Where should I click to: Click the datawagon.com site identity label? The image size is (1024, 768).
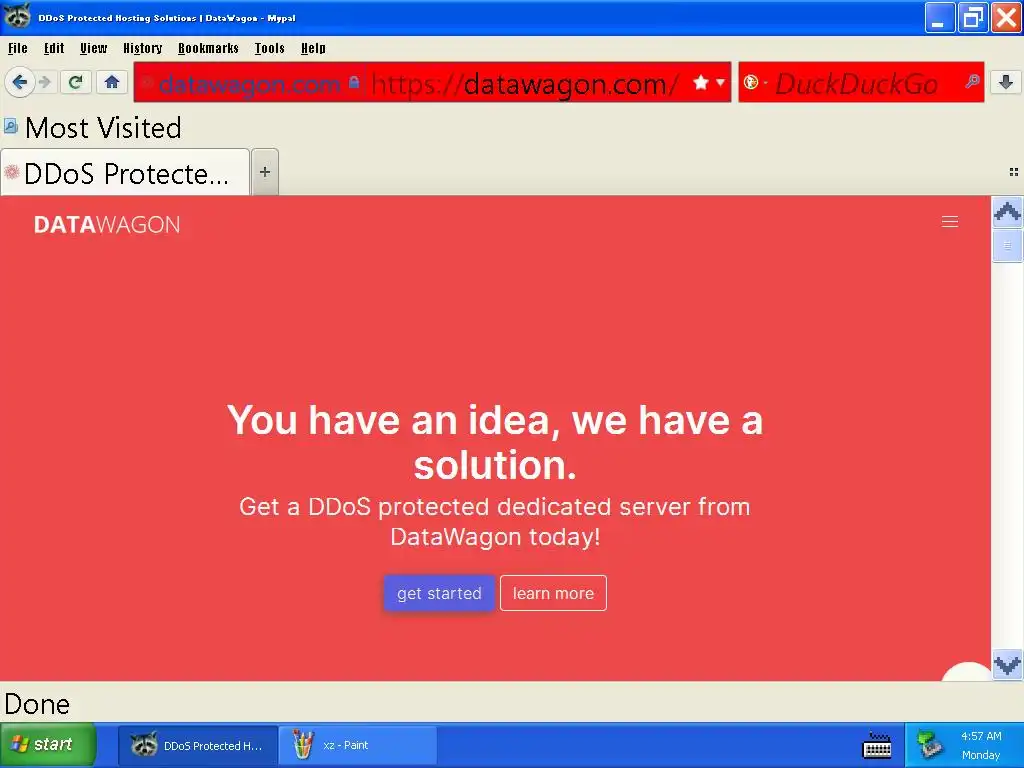coord(249,84)
